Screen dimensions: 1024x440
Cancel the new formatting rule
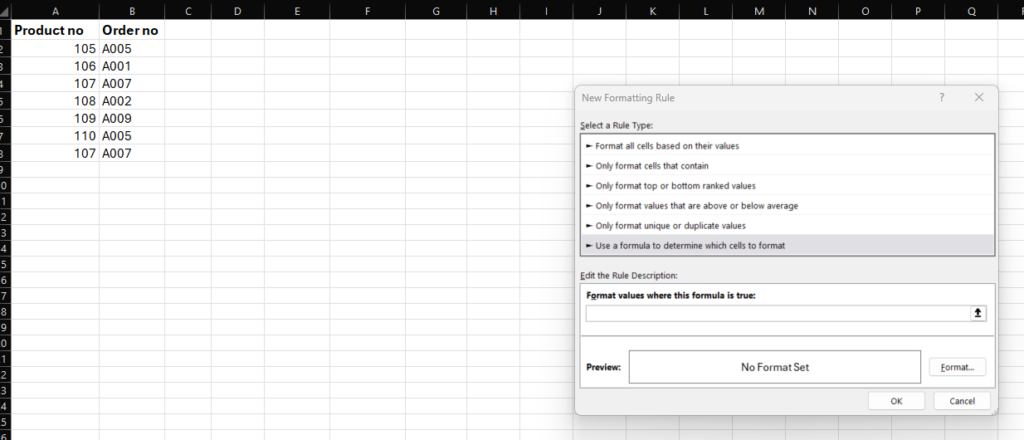pos(962,401)
